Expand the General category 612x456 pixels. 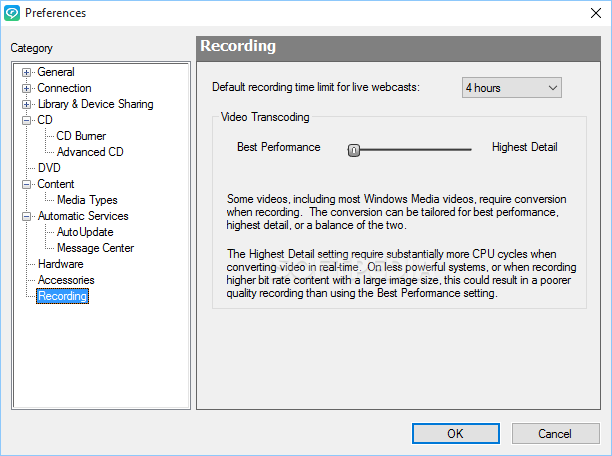coord(26,73)
